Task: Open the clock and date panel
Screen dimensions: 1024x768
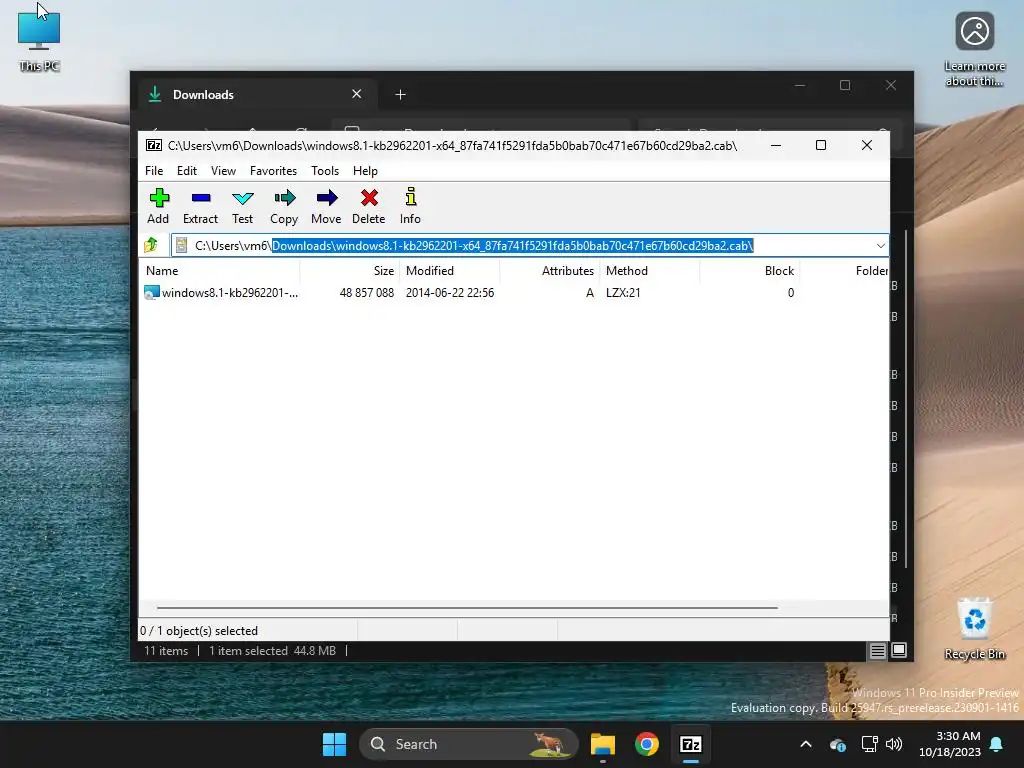Action: (x=950, y=744)
